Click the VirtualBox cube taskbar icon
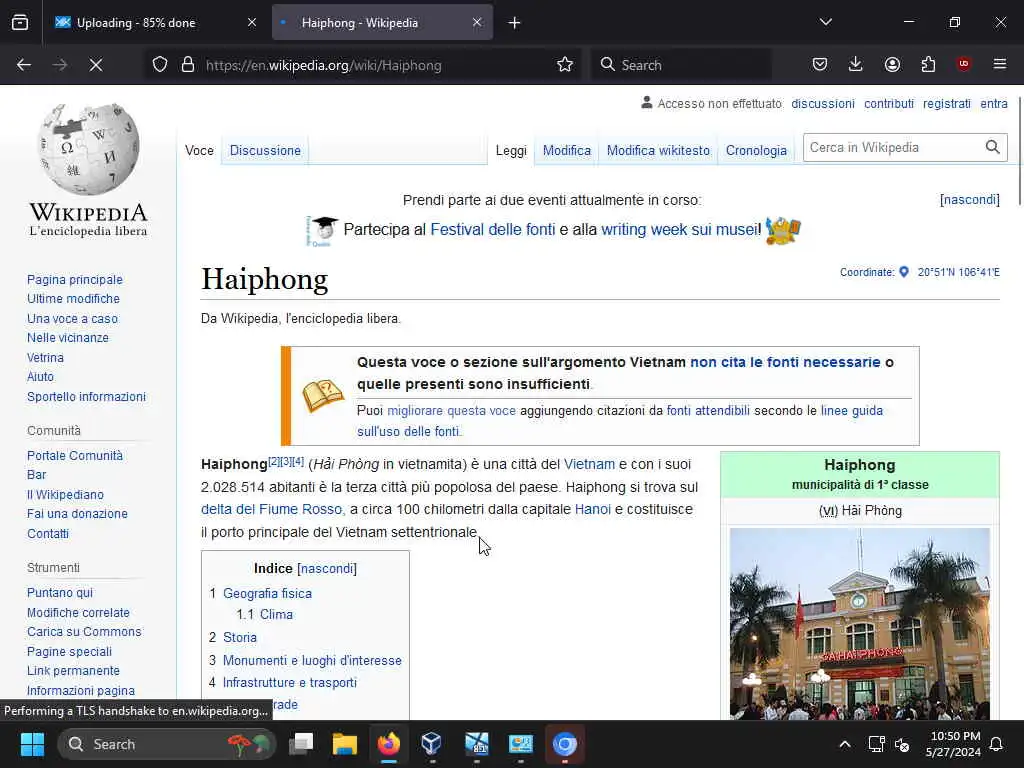Screen dimensions: 1024x768 pos(432,744)
